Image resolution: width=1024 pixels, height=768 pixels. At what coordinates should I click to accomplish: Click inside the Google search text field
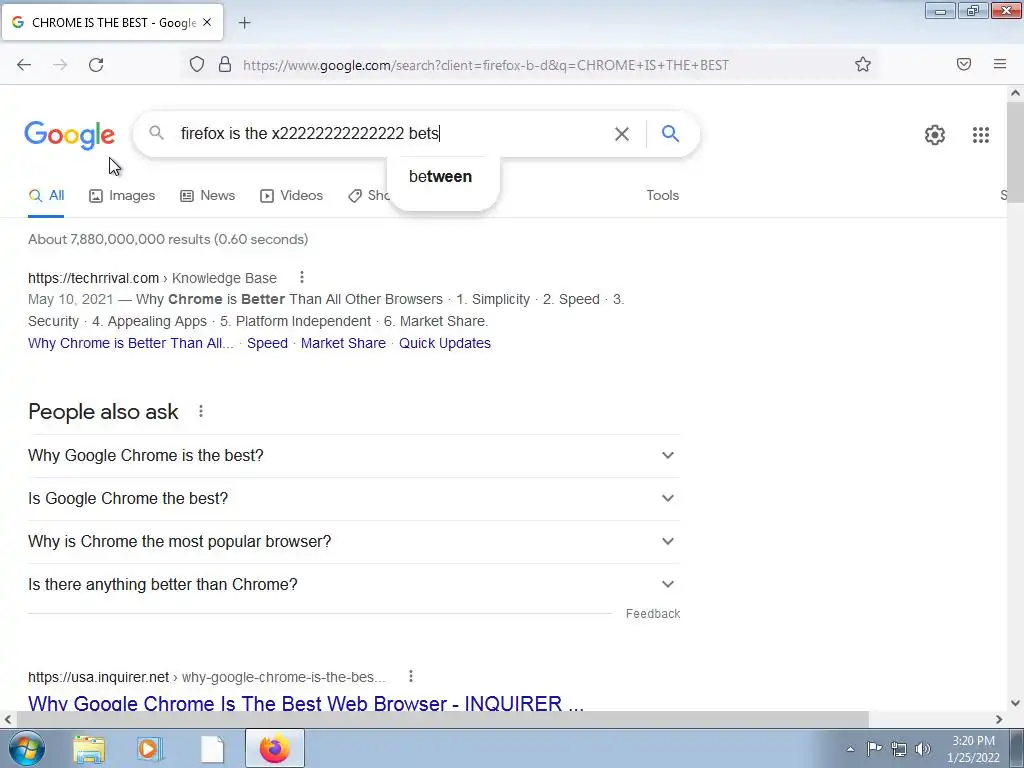(392, 134)
